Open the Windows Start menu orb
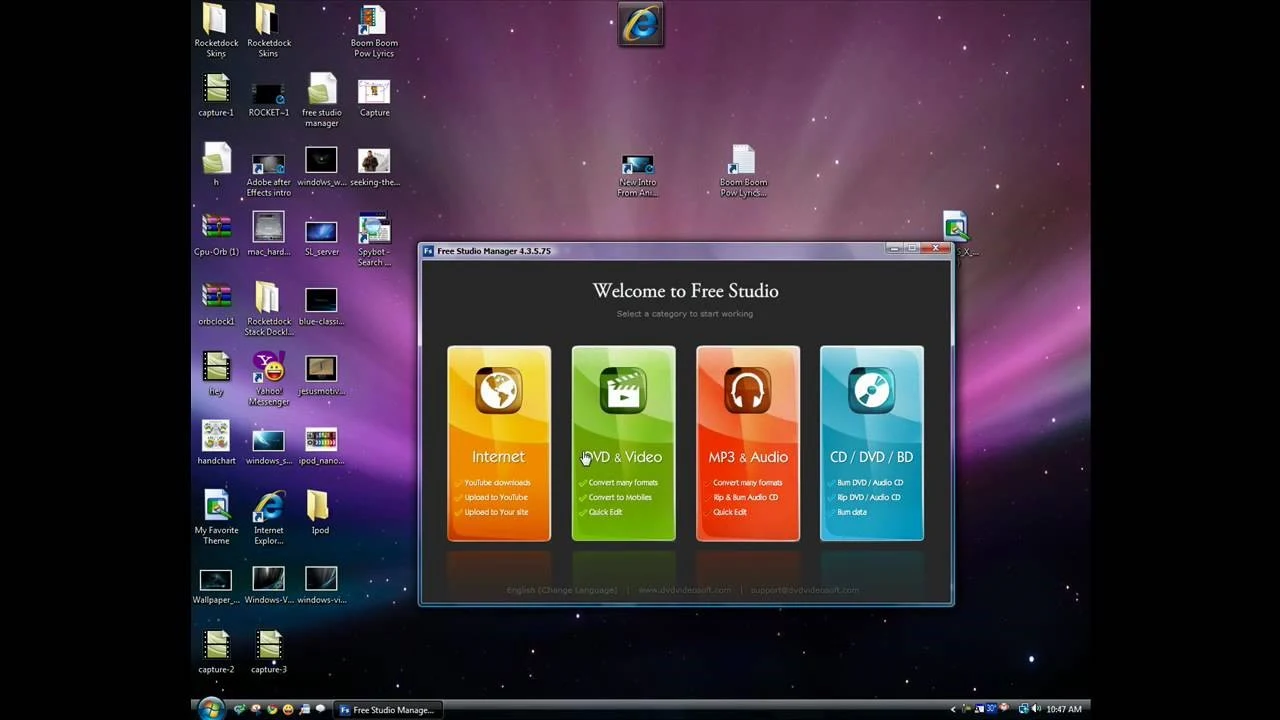 click(211, 709)
